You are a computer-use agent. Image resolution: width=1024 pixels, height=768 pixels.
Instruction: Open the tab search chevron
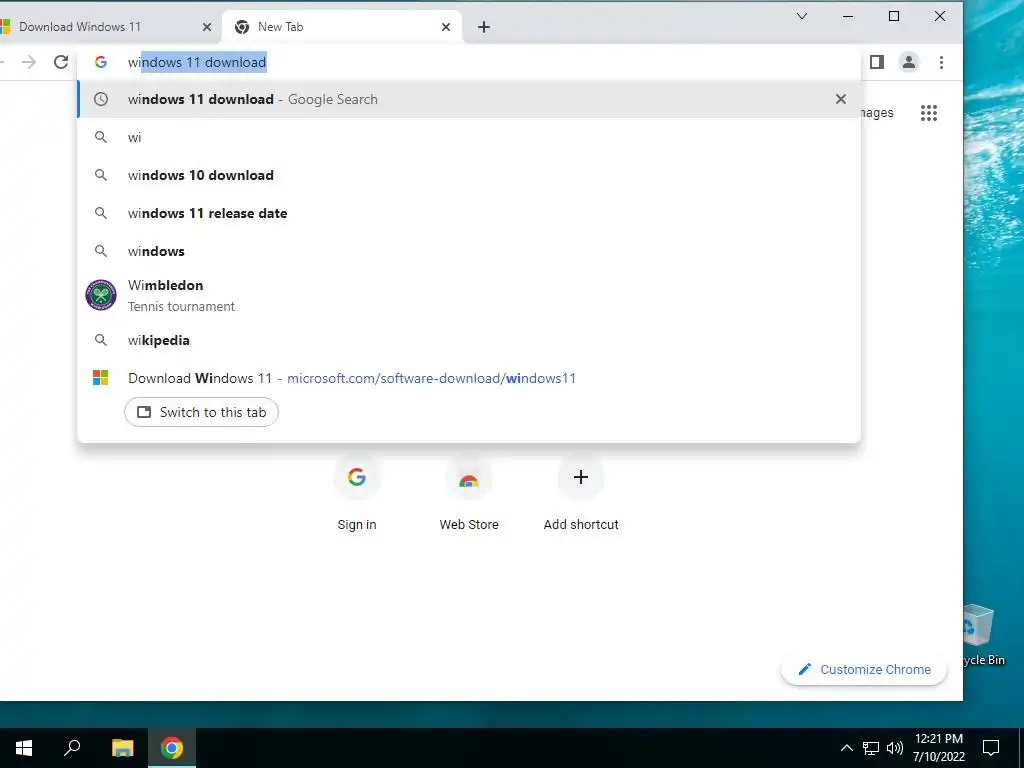[x=802, y=16]
